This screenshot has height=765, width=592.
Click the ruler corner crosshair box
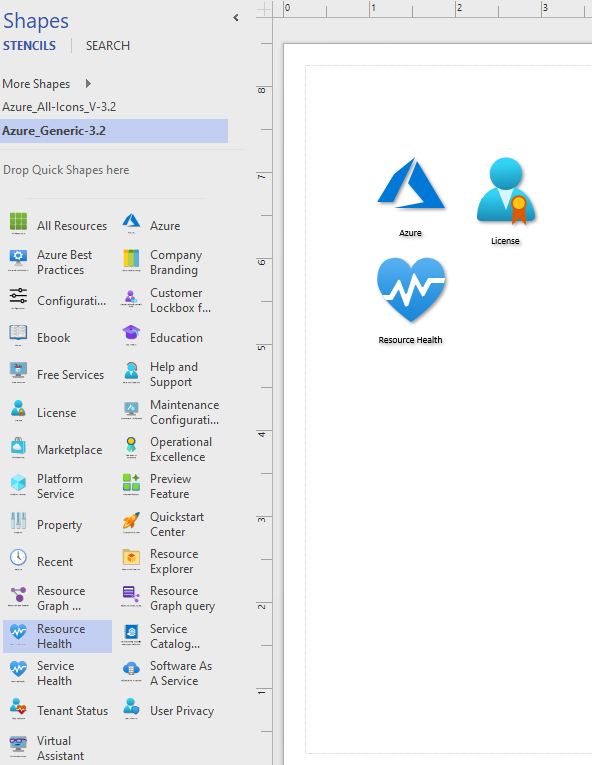click(x=264, y=8)
